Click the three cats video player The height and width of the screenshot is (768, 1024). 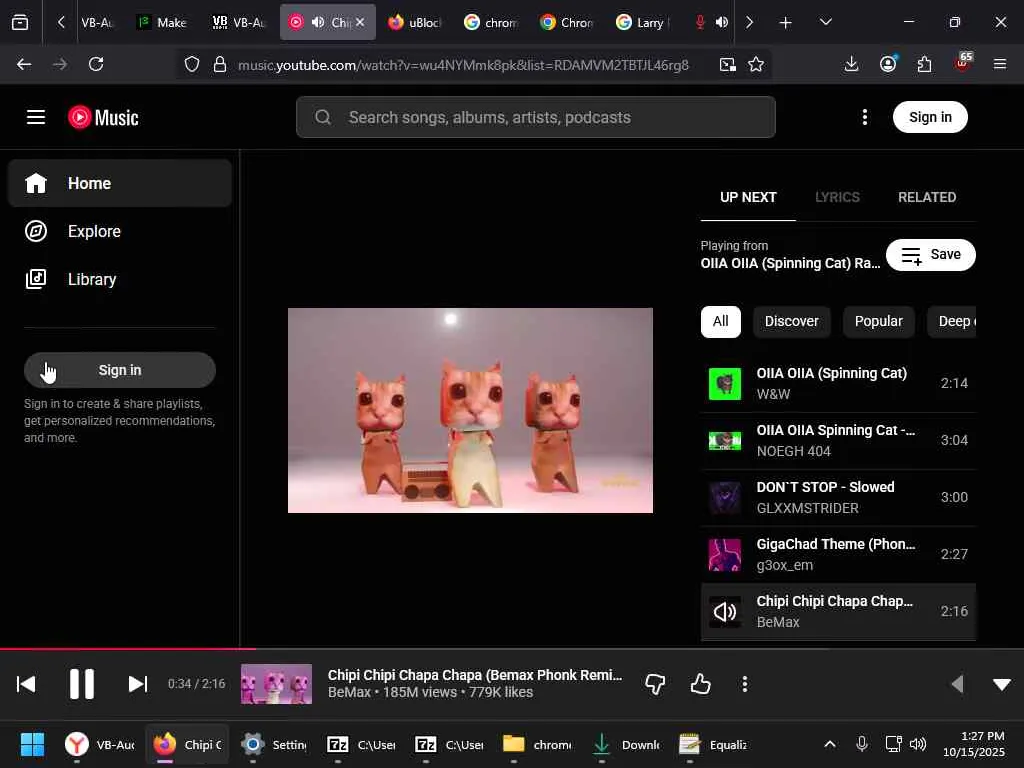pos(470,410)
